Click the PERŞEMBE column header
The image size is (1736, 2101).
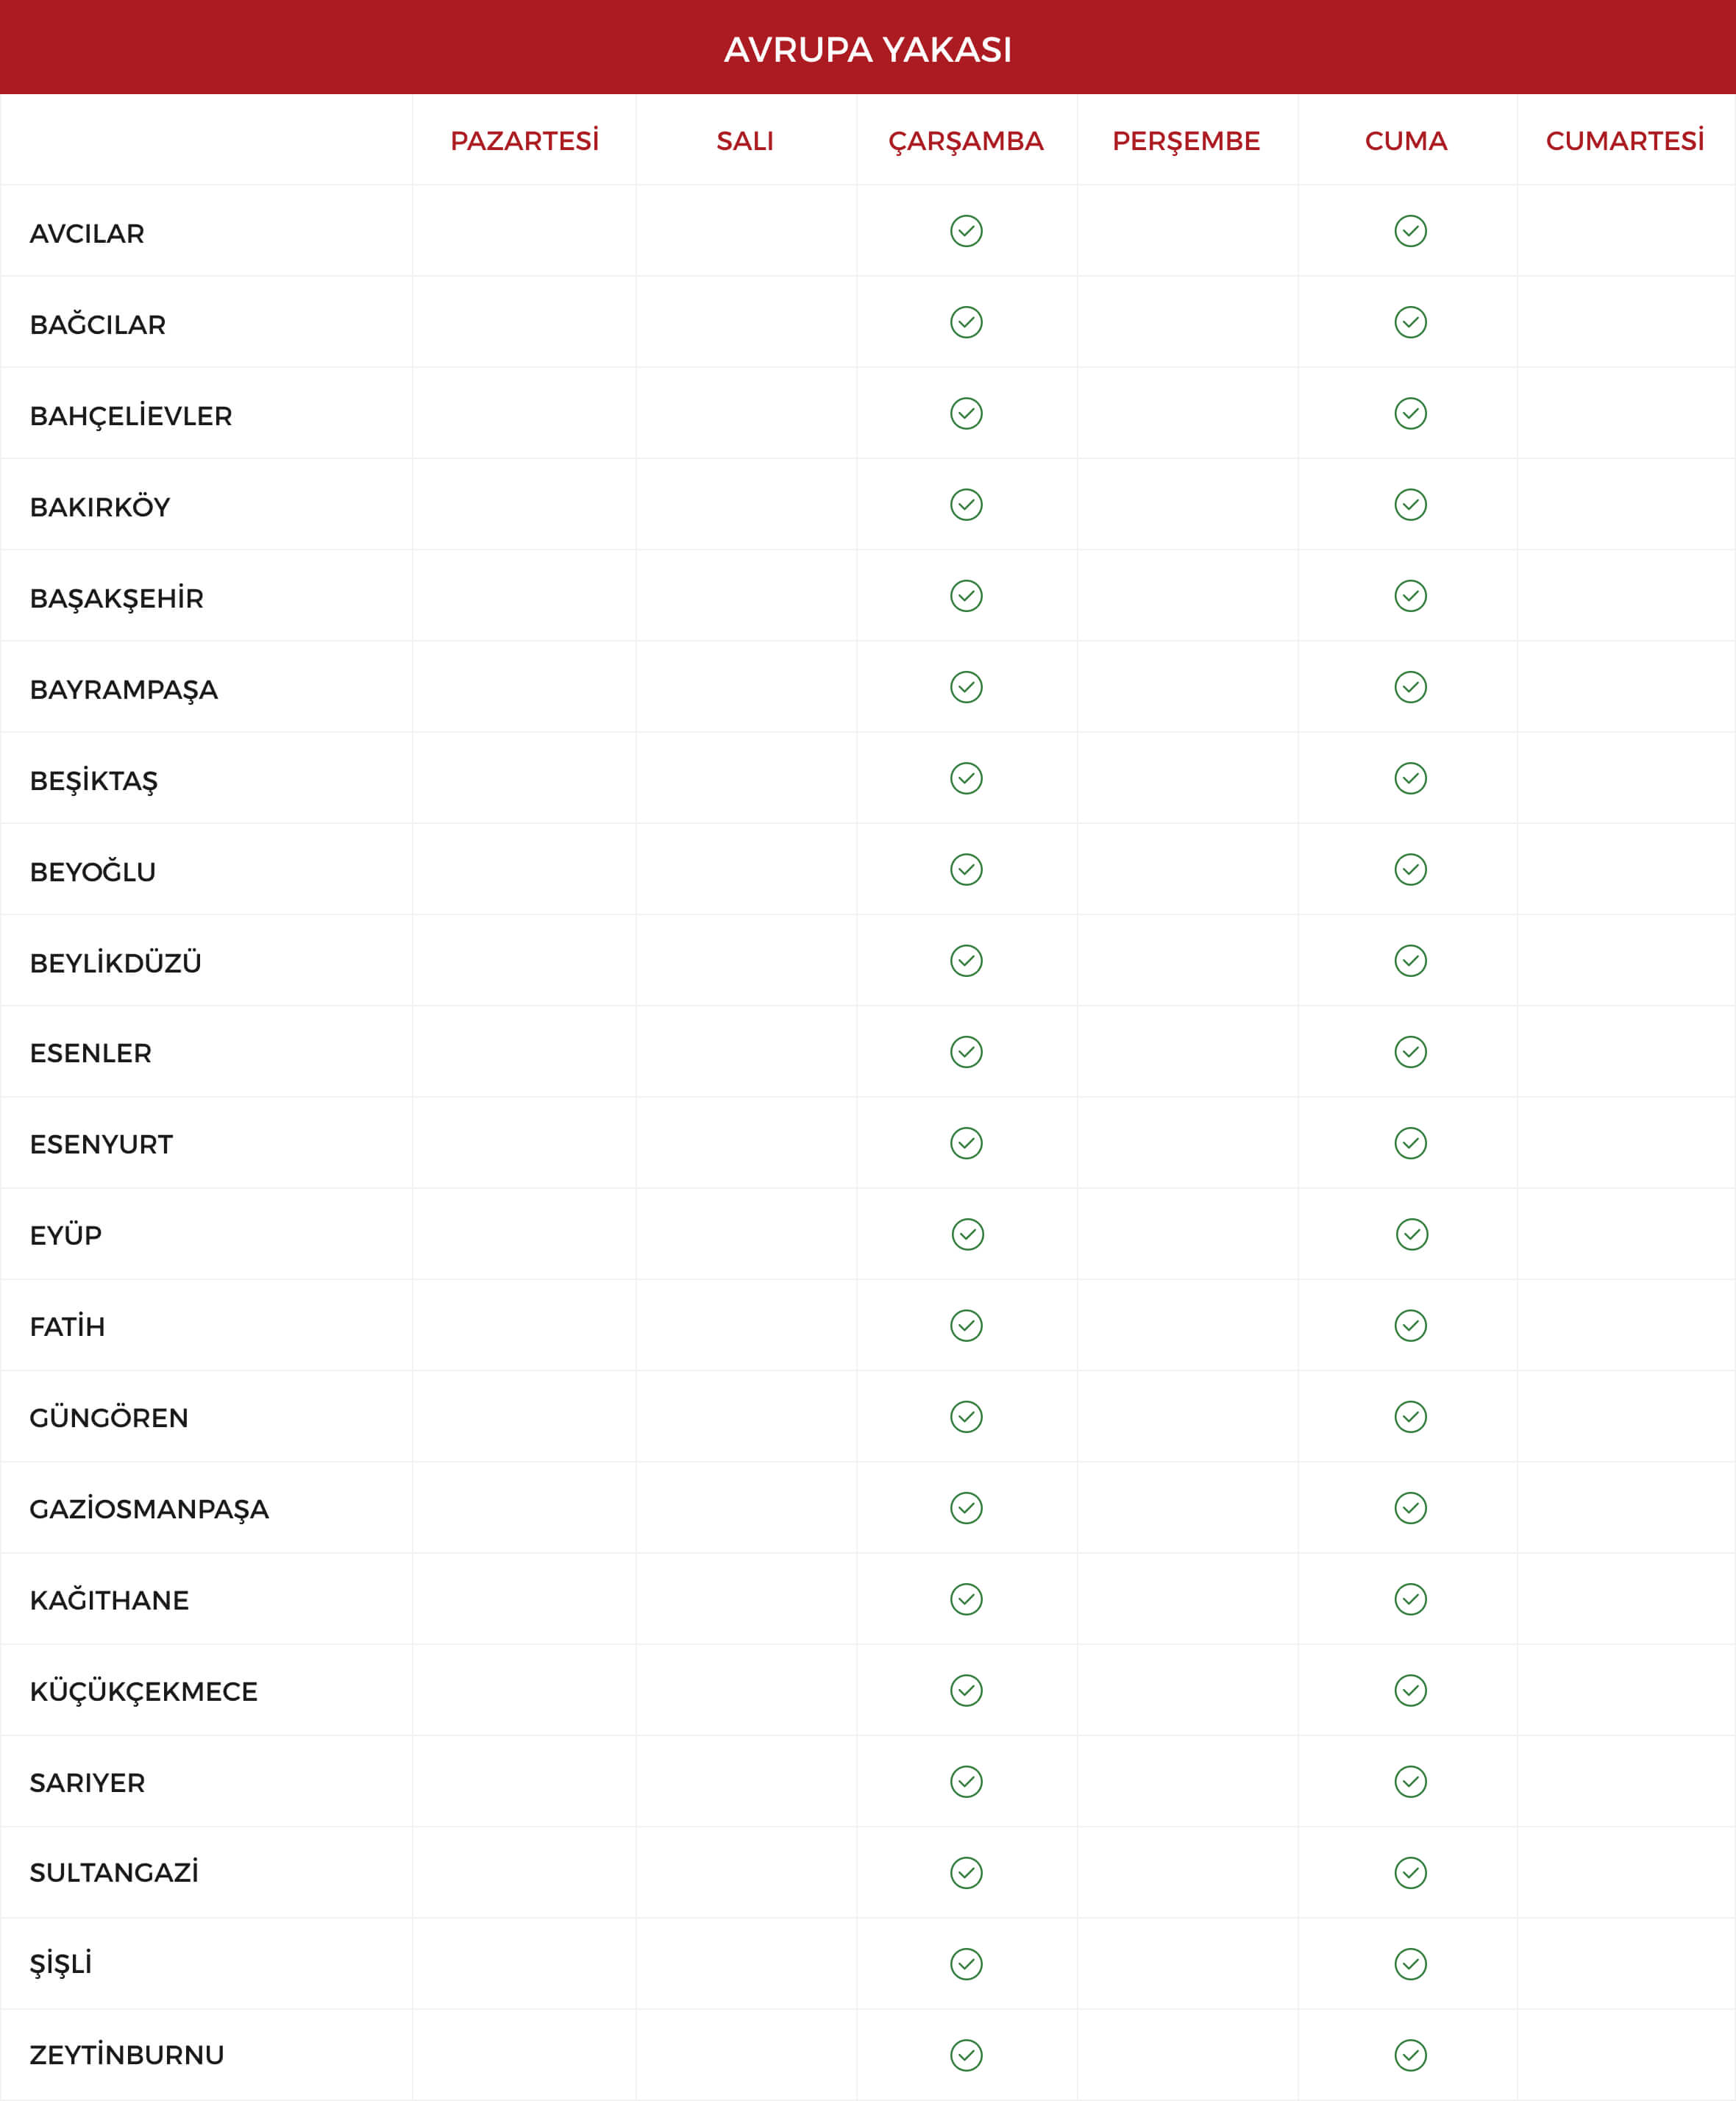(1186, 141)
